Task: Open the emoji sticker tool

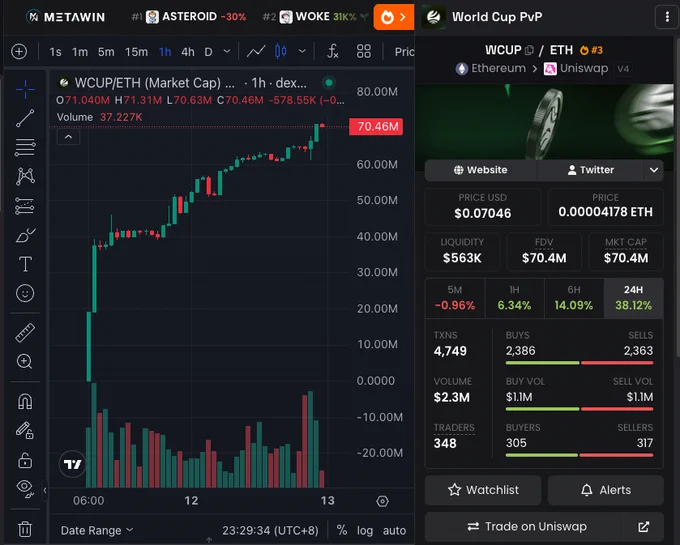Action: click(x=25, y=294)
